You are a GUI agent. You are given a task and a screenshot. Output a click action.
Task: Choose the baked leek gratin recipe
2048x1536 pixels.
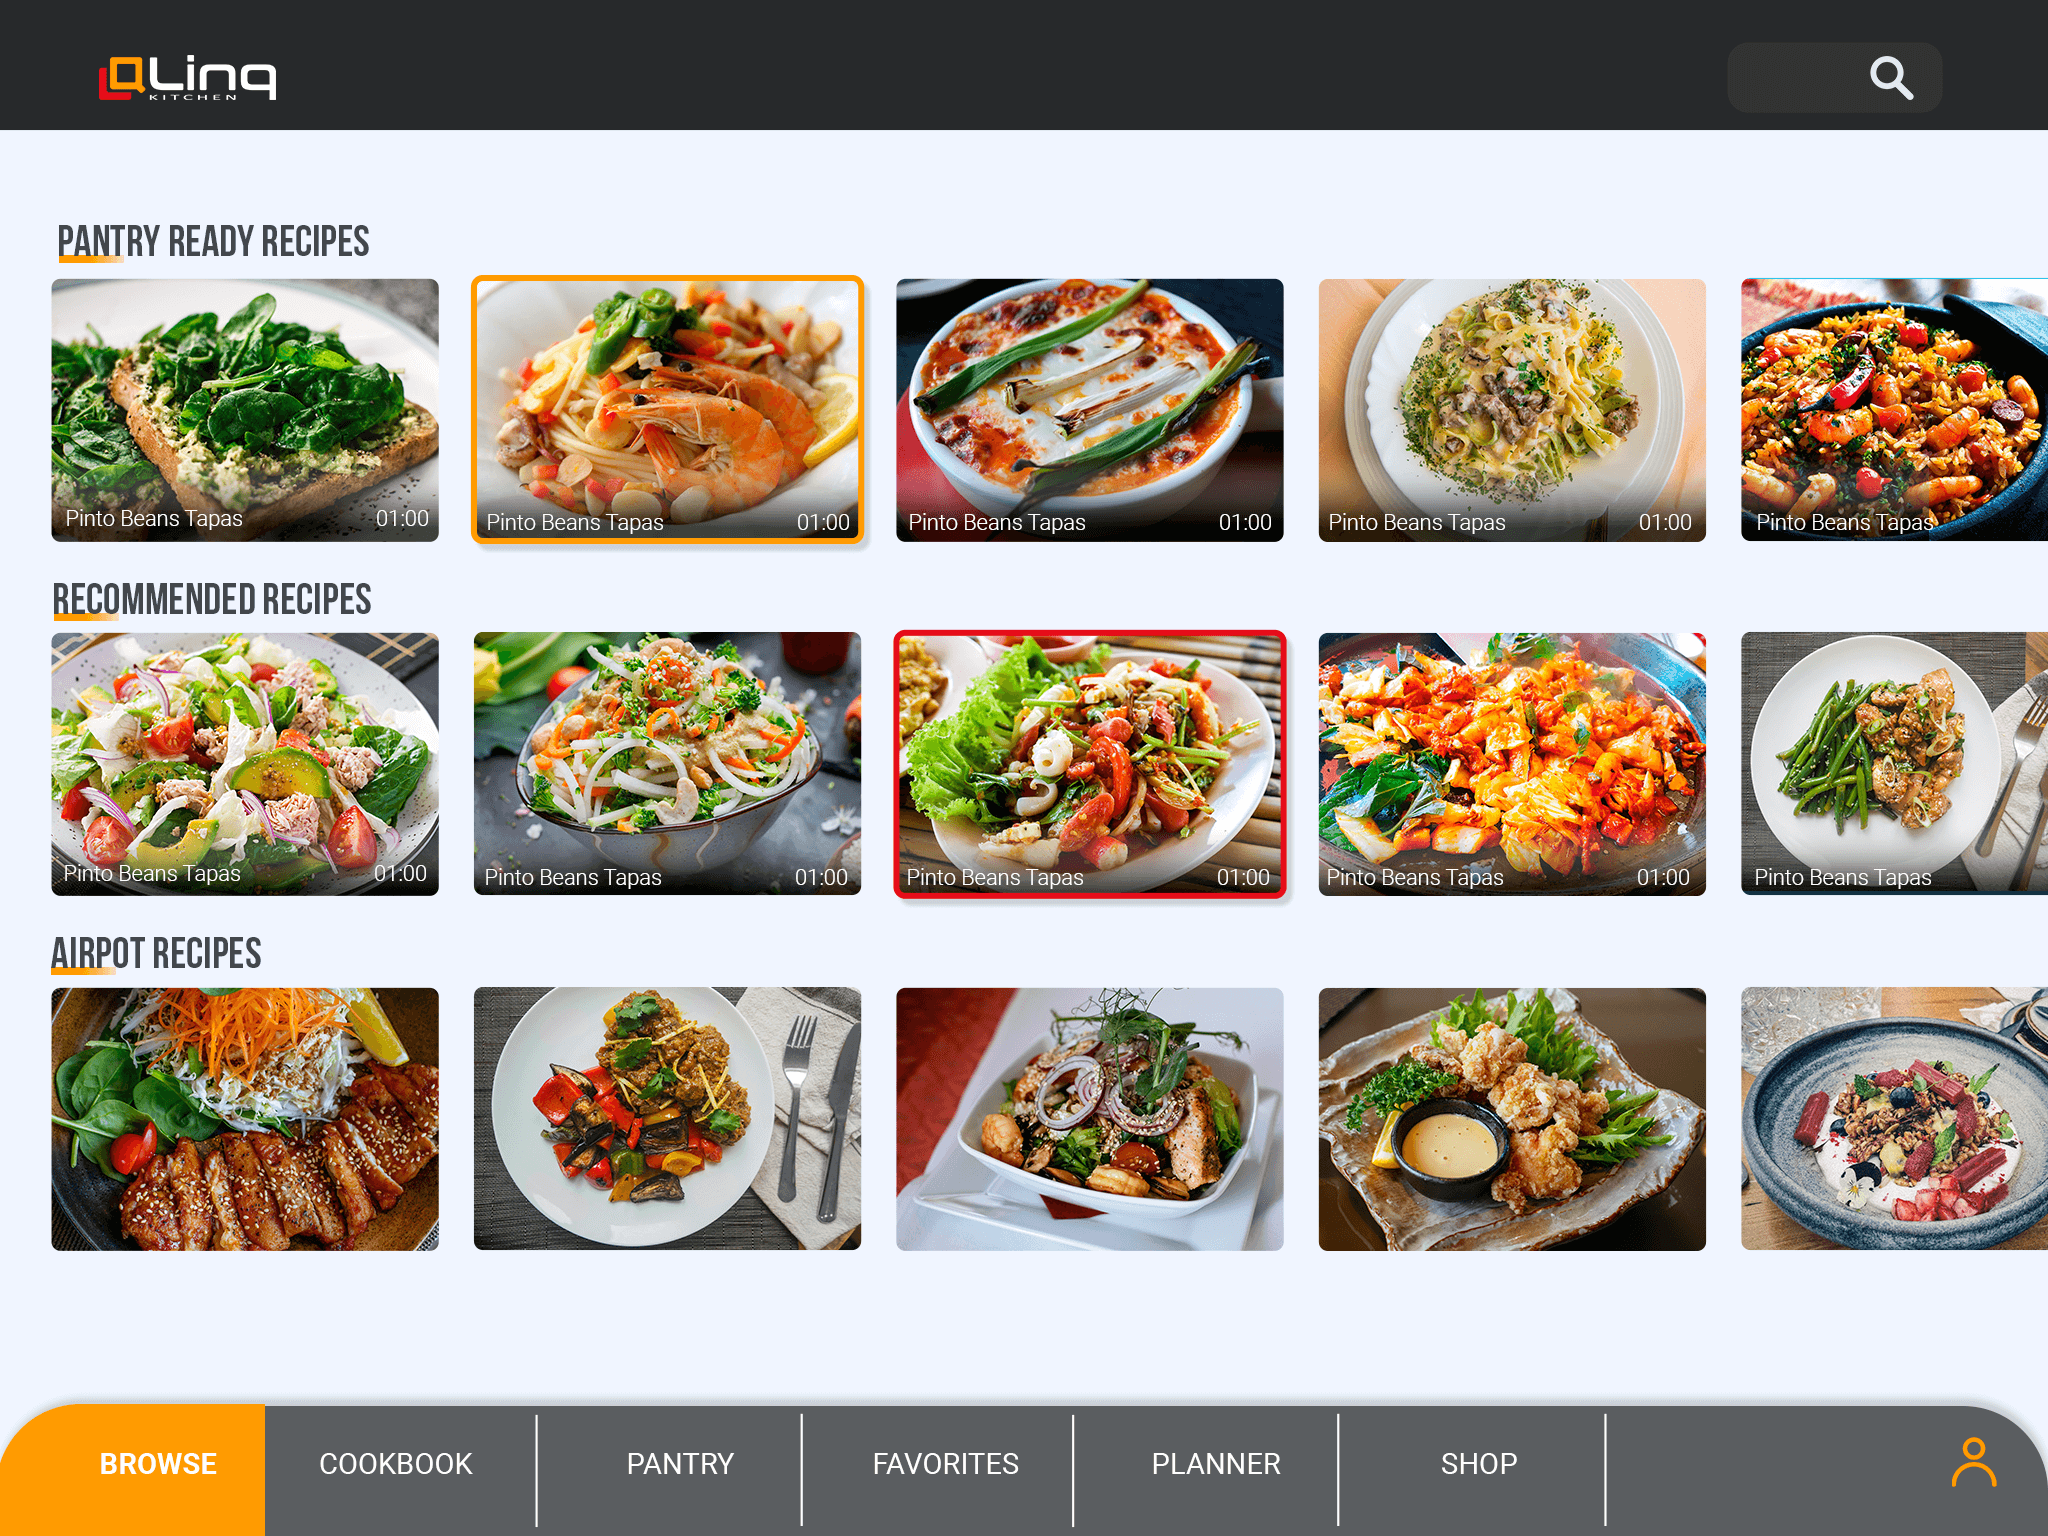click(x=1089, y=410)
